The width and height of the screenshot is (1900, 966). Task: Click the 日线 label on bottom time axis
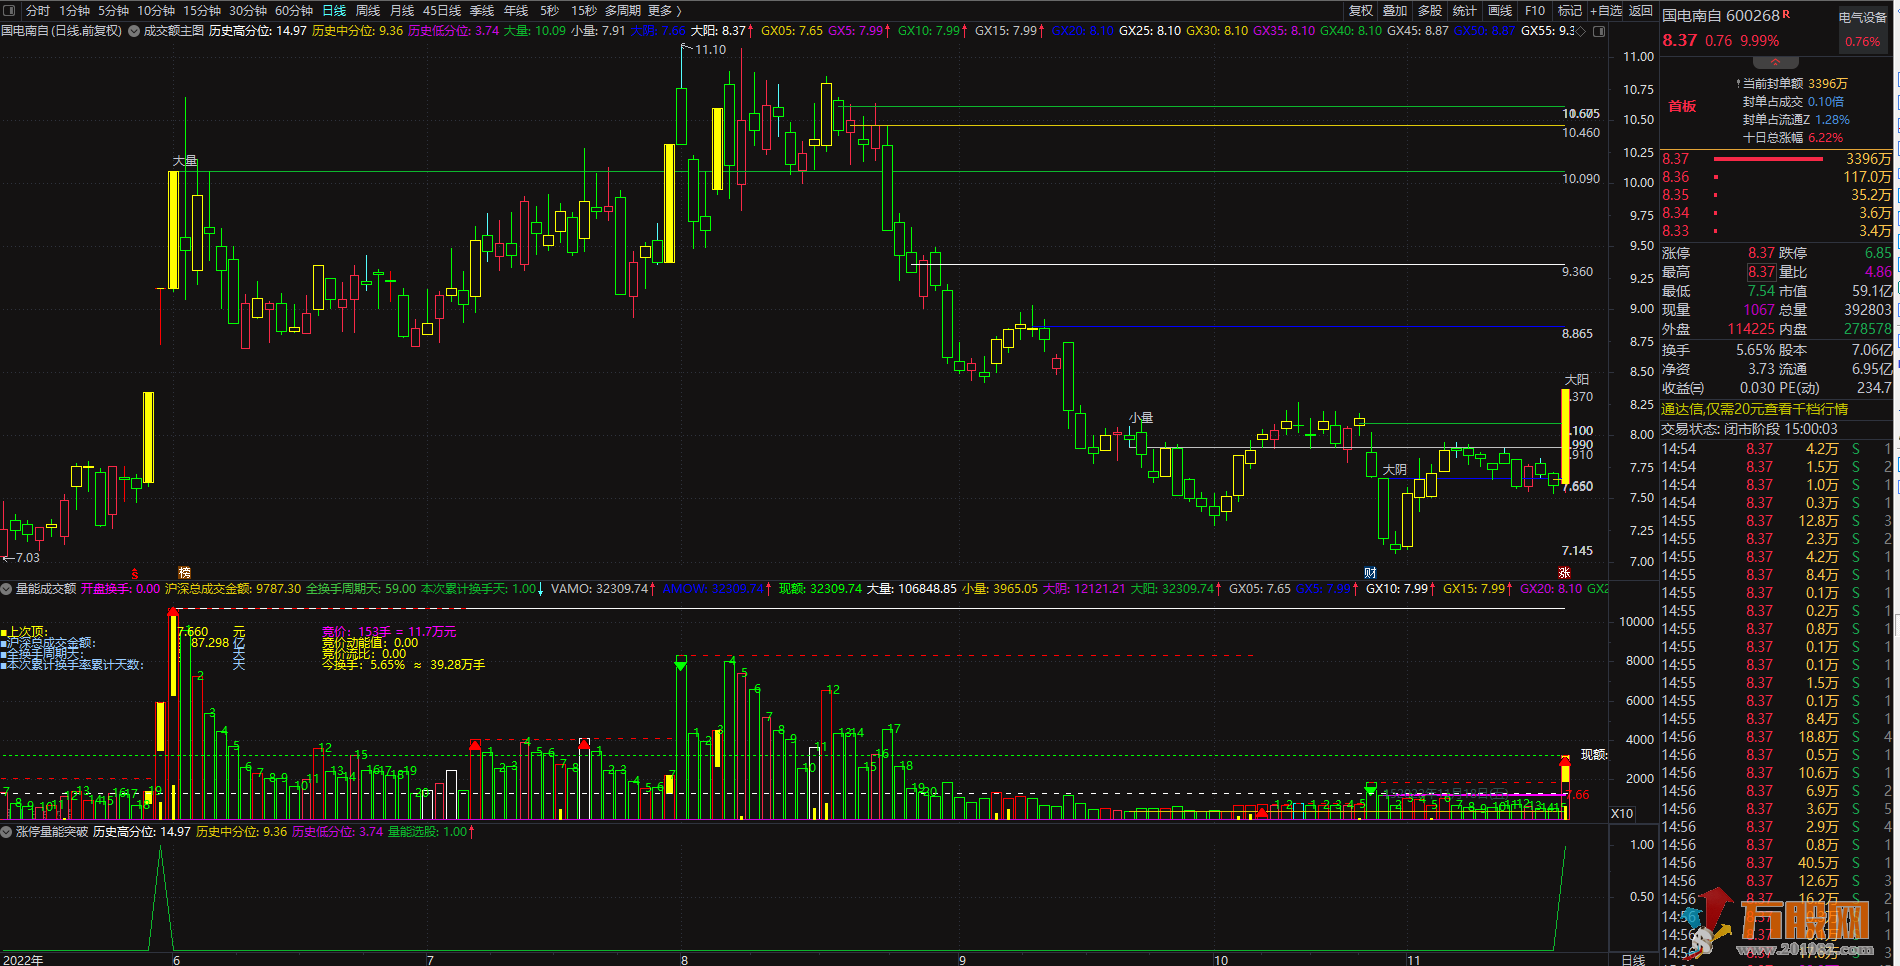[x=1633, y=960]
